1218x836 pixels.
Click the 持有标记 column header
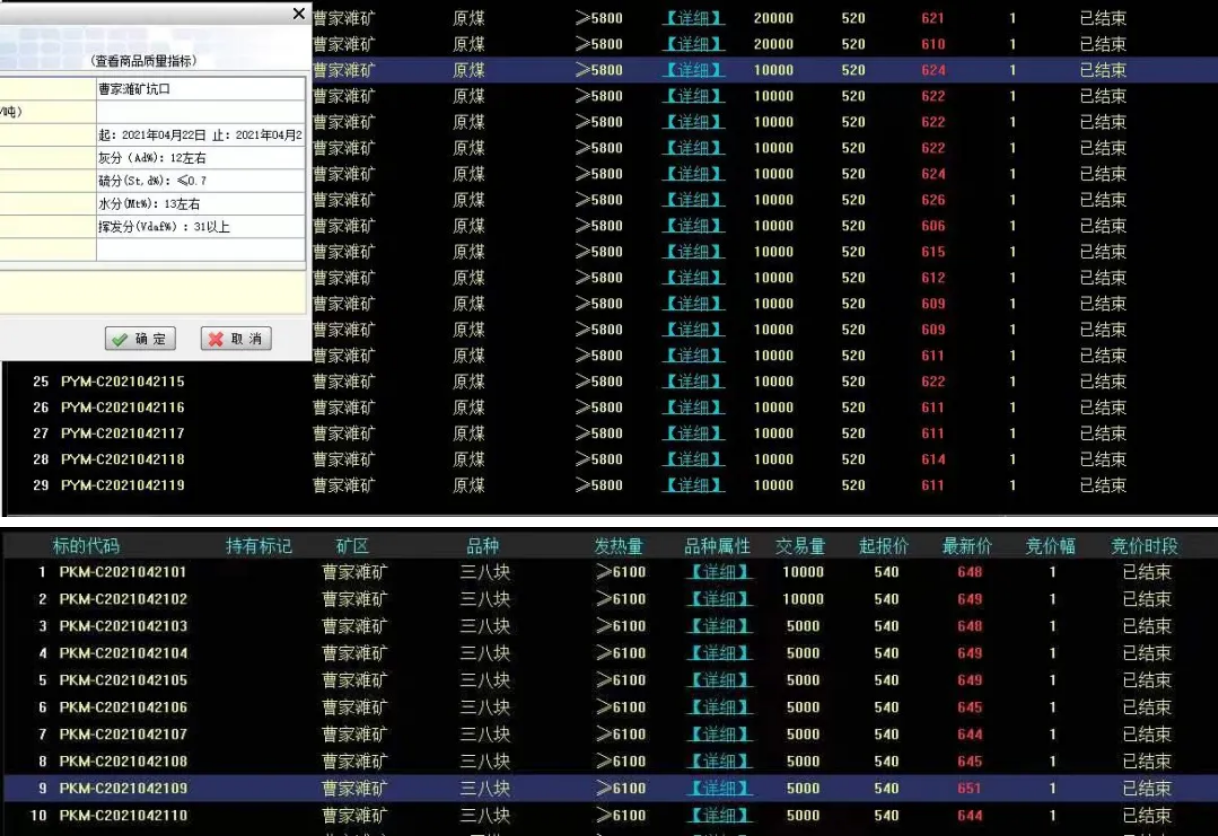[259, 547]
